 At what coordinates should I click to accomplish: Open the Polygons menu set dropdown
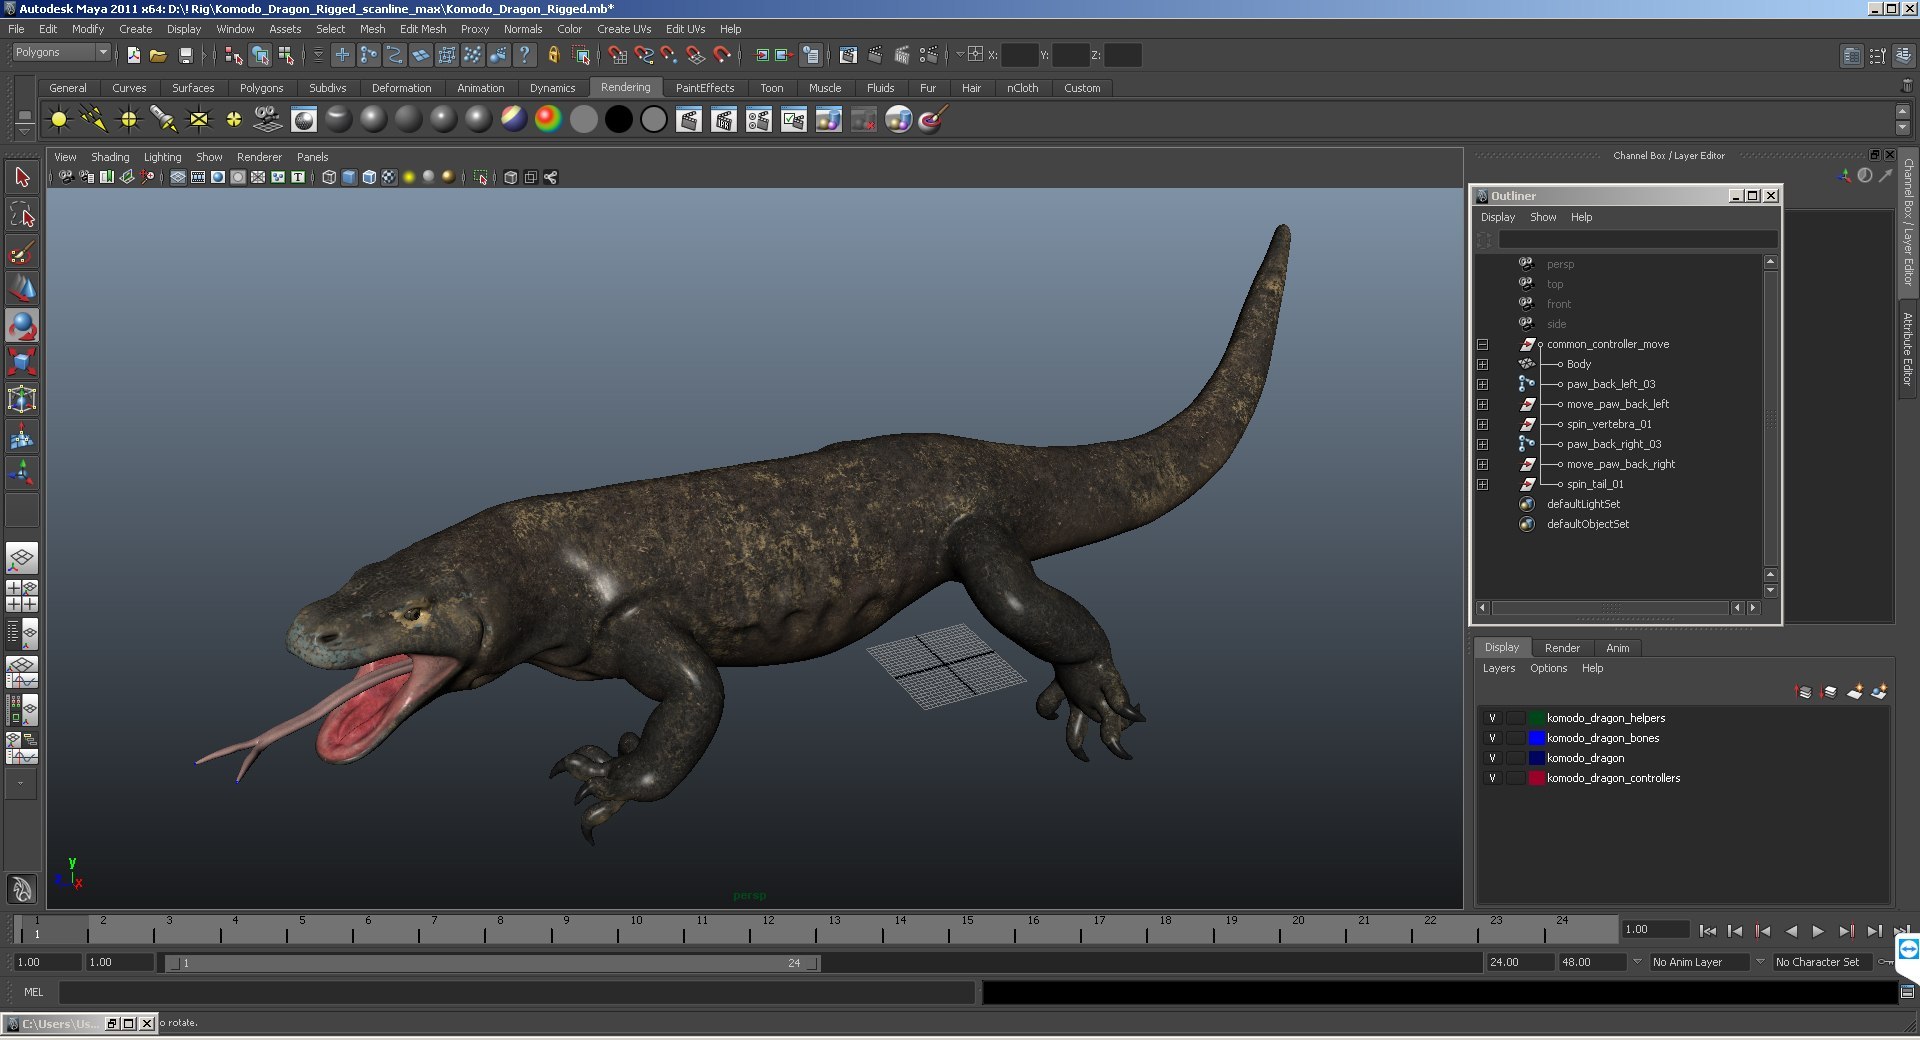(x=61, y=52)
